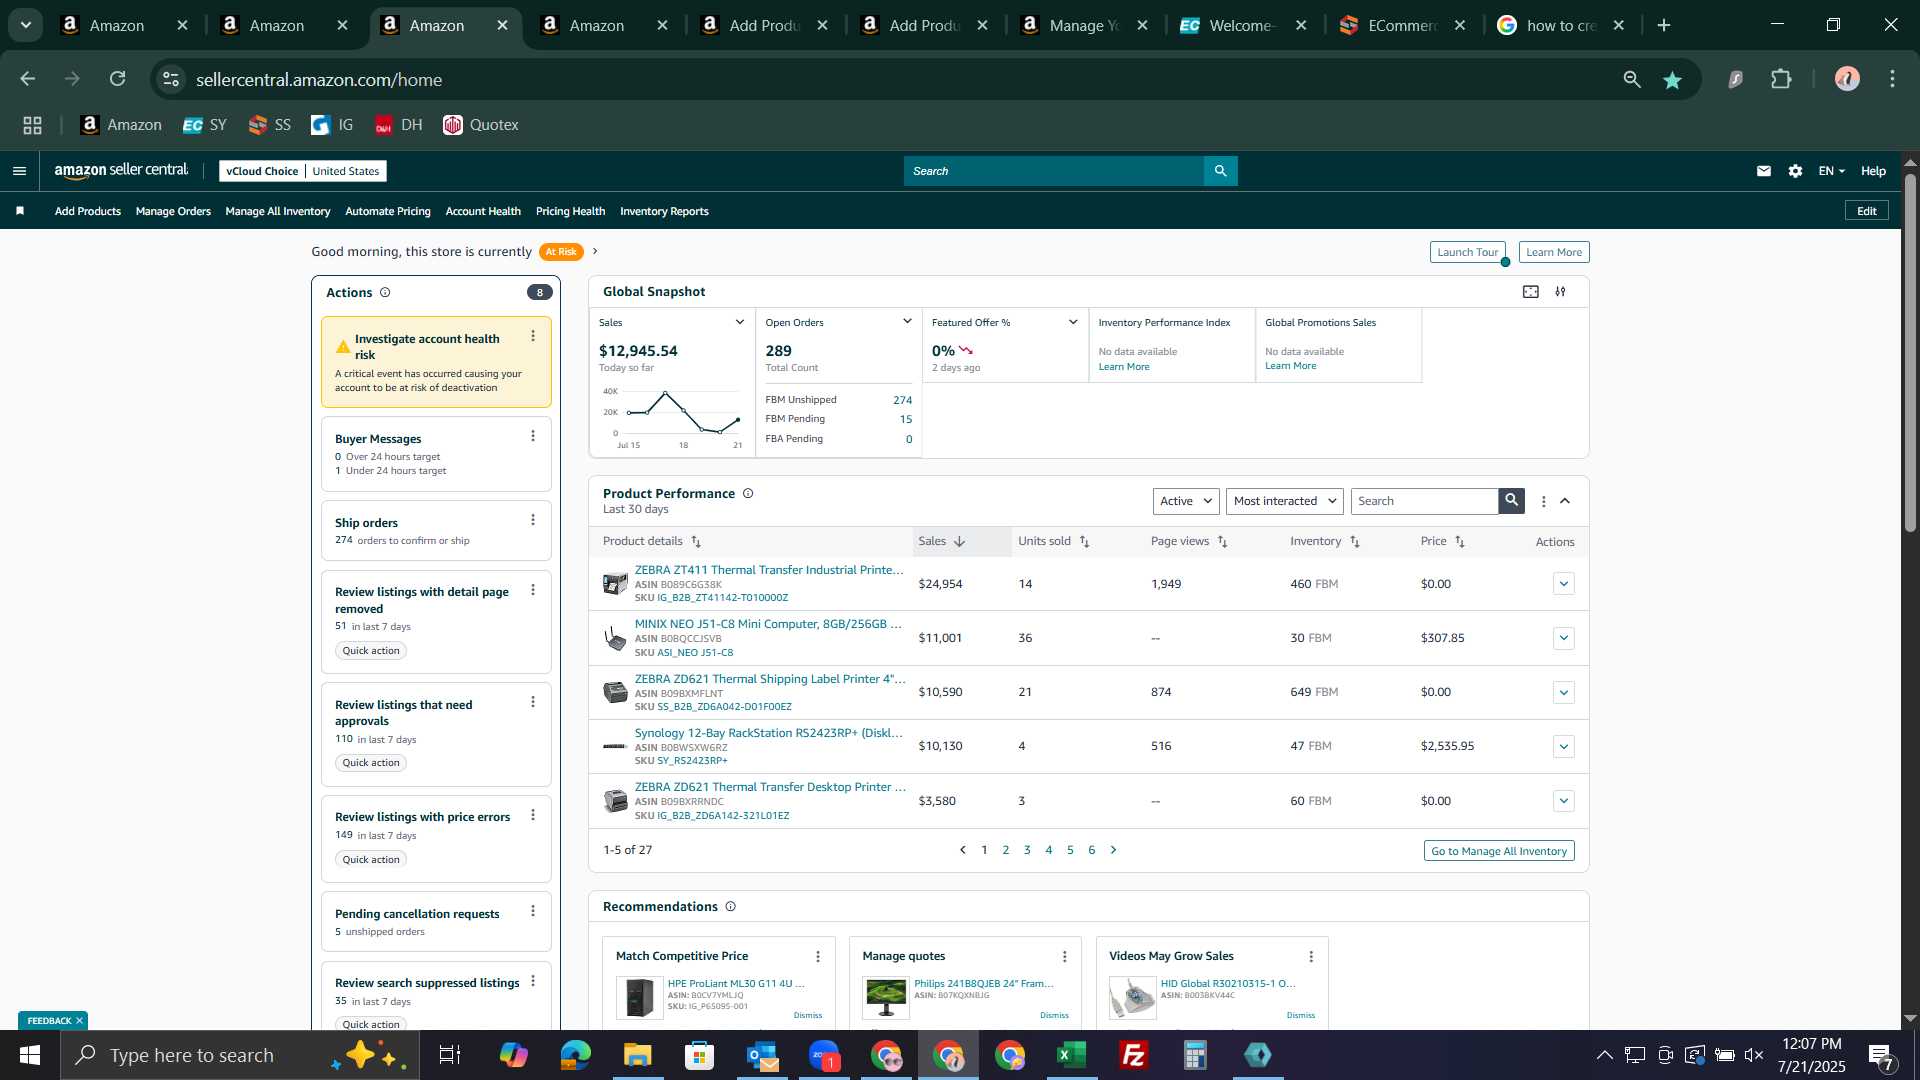The height and width of the screenshot is (1080, 1920).
Task: Open Account Health in the nav bar
Action: [x=483, y=211]
